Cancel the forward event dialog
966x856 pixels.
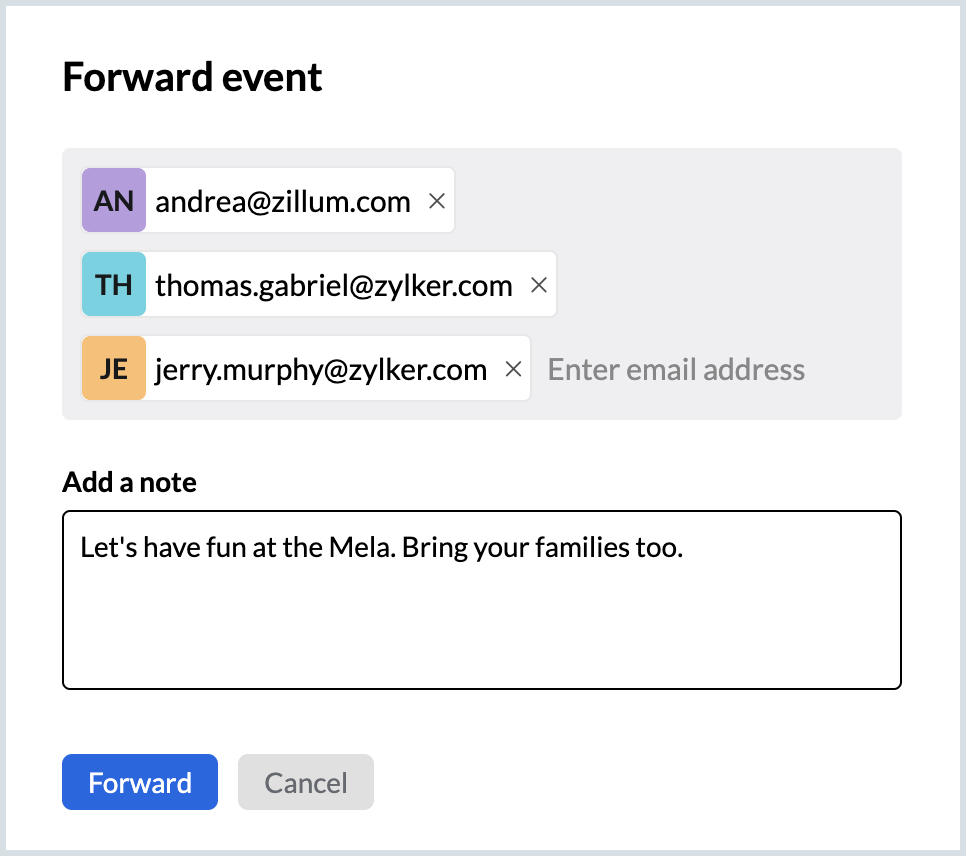(x=306, y=782)
